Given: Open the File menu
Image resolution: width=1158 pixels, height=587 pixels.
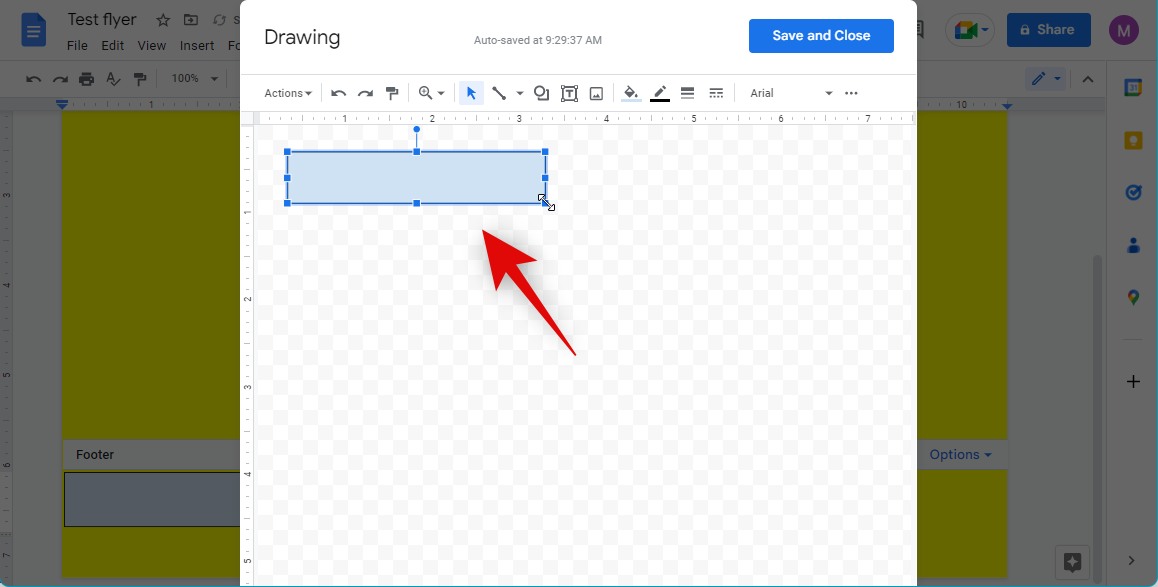Looking at the screenshot, I should [77, 45].
